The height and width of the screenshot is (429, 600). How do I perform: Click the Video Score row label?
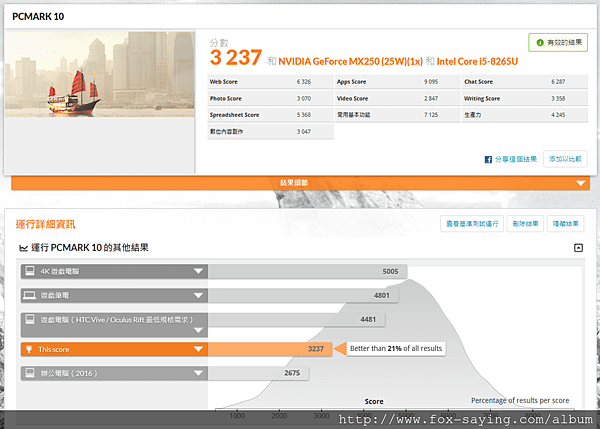click(x=352, y=99)
